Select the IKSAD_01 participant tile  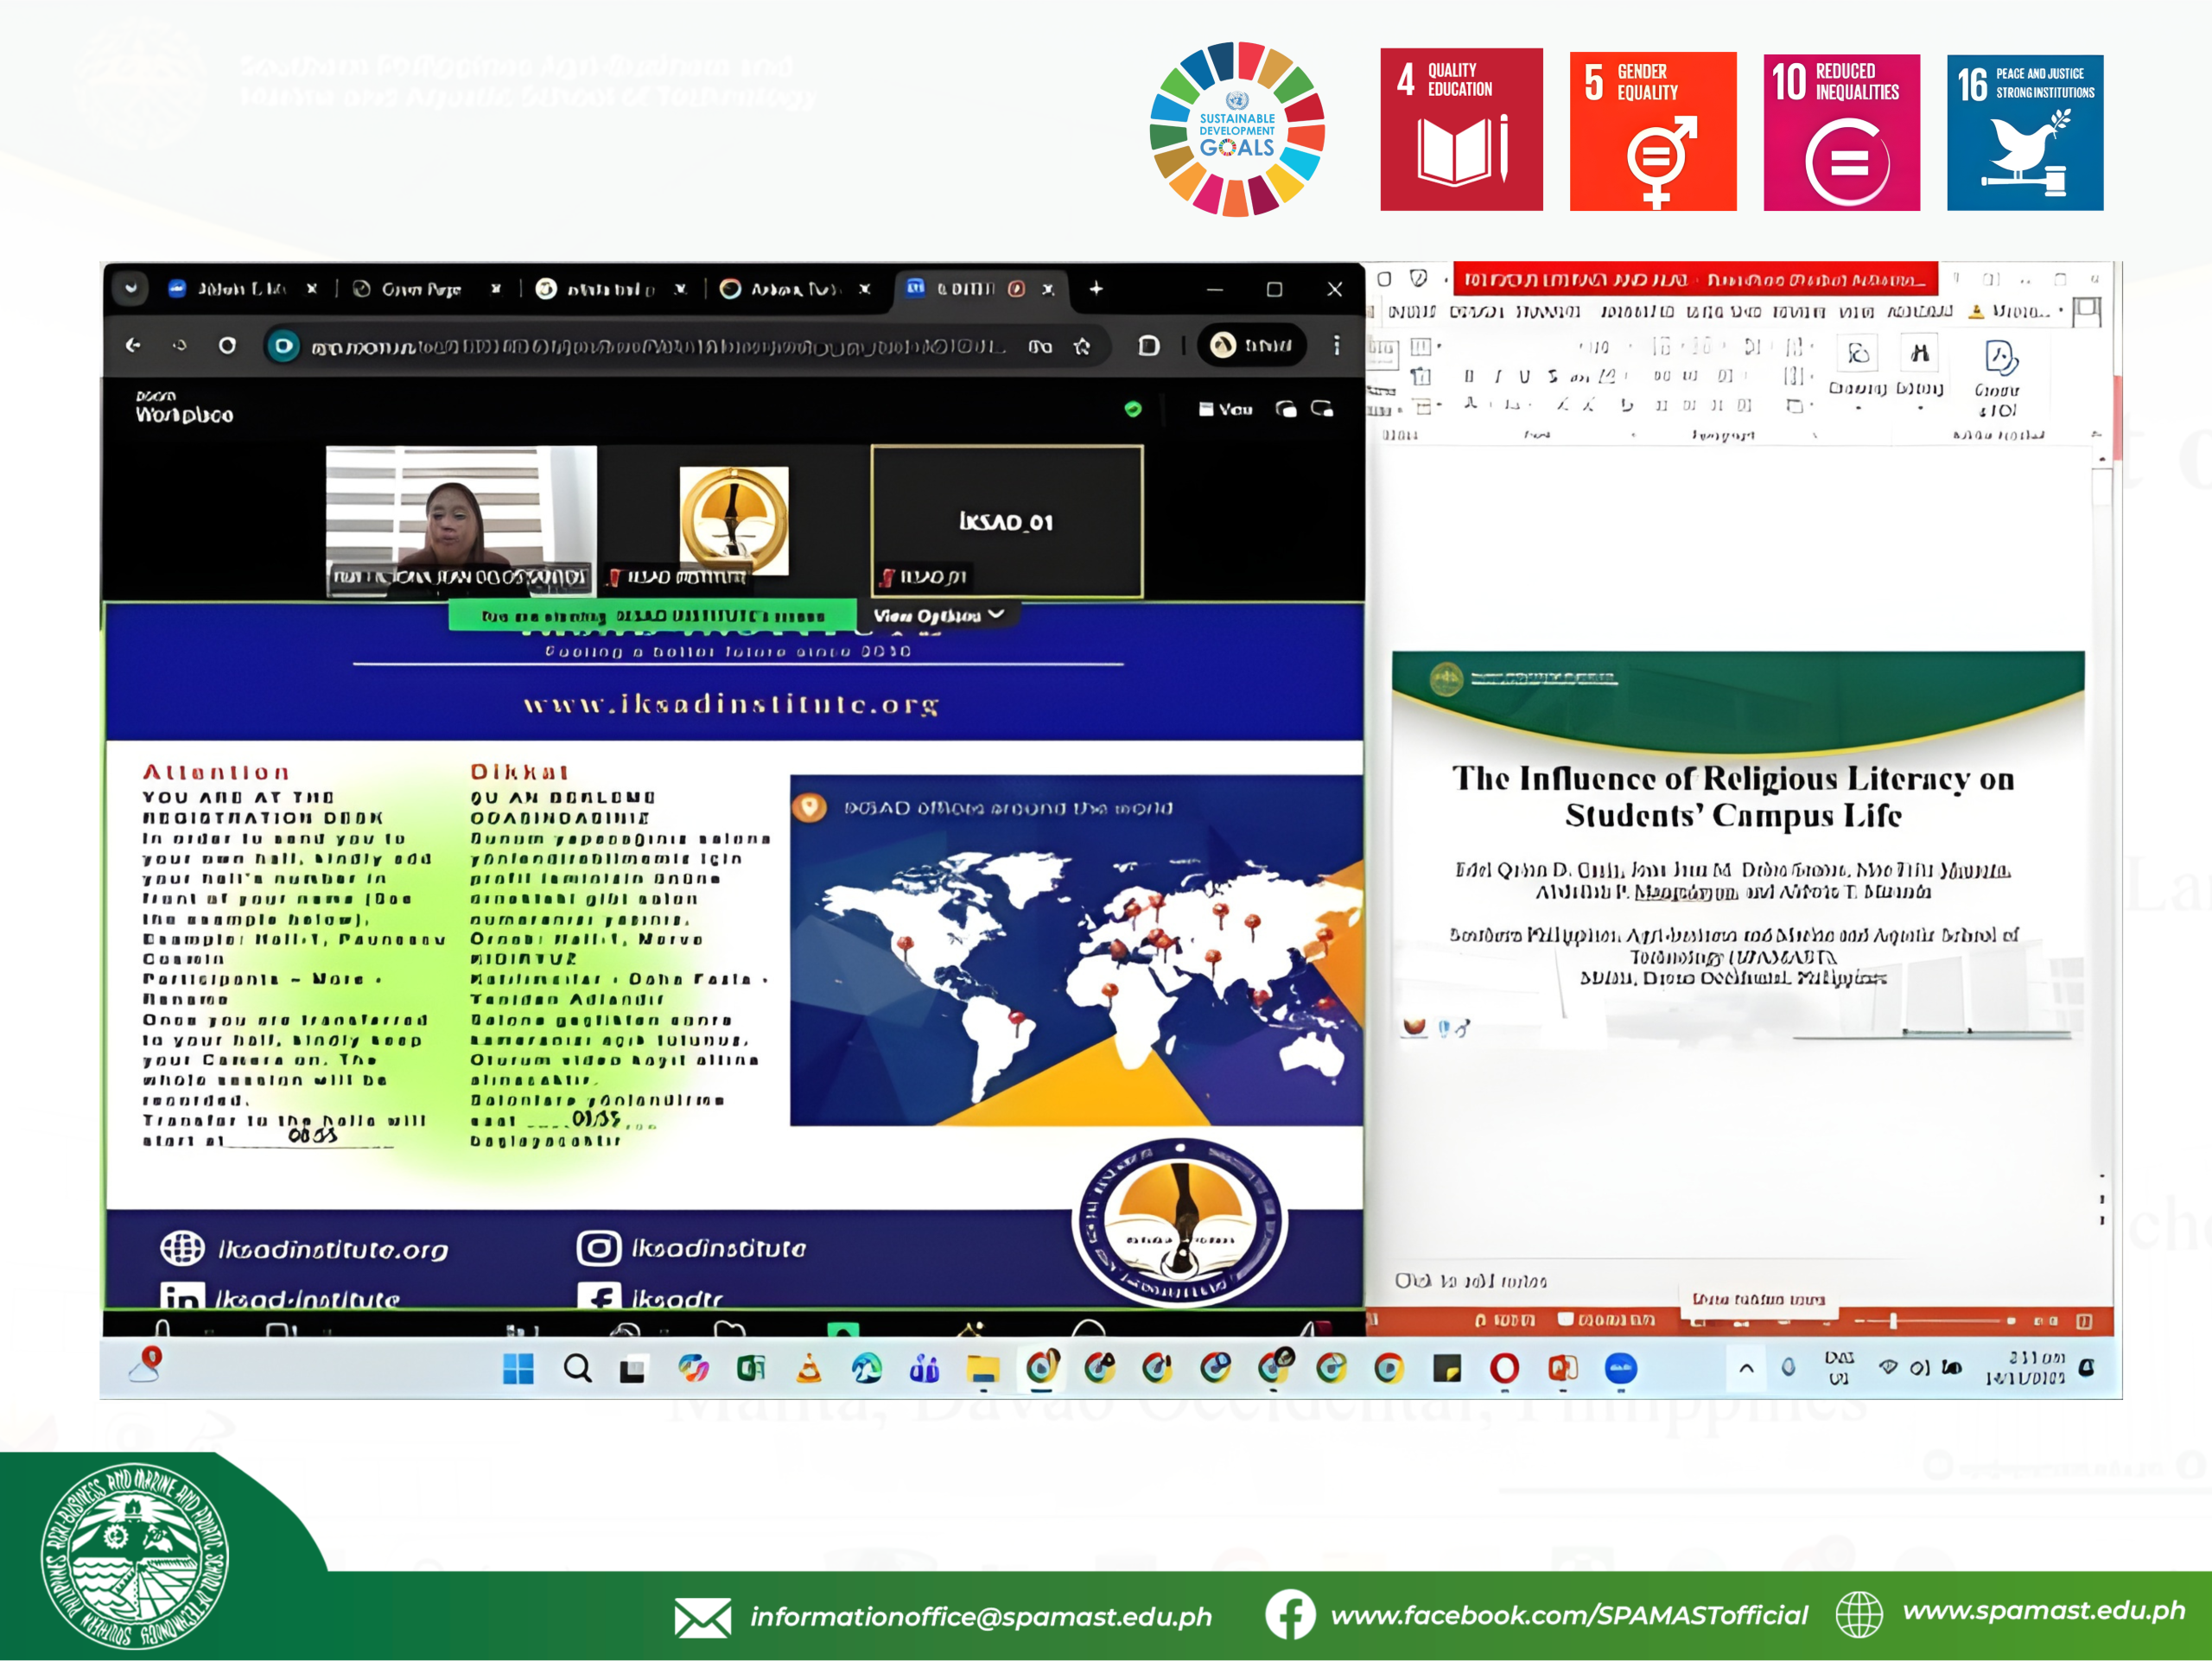[x=1006, y=521]
